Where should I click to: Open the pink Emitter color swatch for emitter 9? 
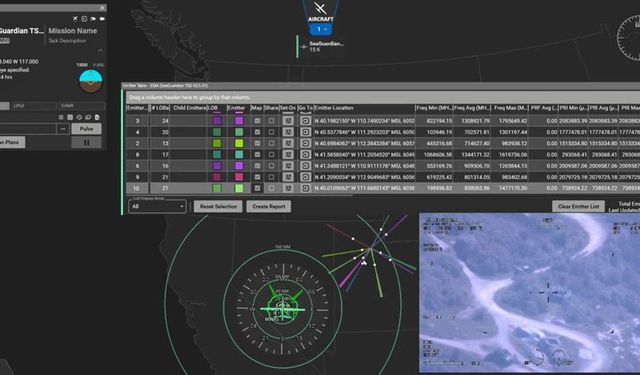click(x=239, y=177)
